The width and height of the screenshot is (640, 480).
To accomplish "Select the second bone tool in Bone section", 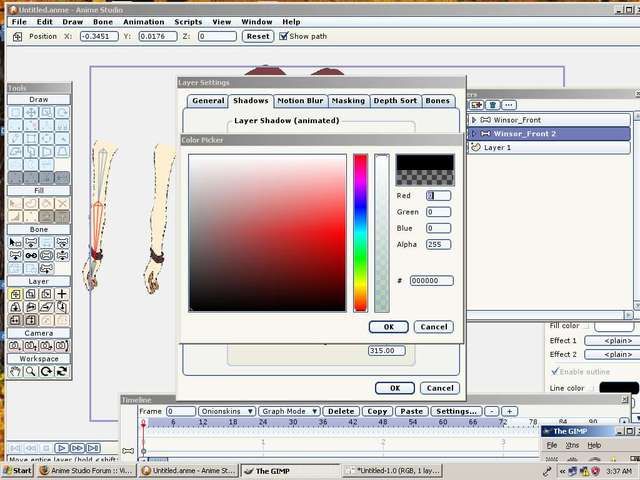I will click(31, 242).
